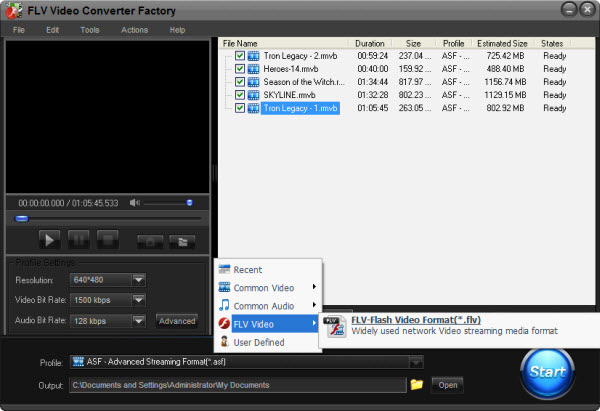Choose FLV-Flash Video Format(*.flv) link

coord(416,320)
